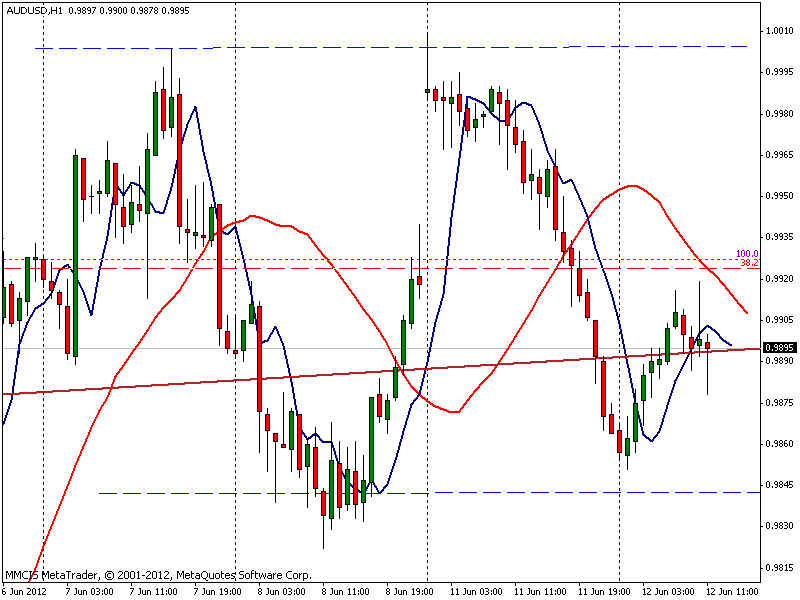This screenshot has height=600, width=800.
Task: Select the dark red rising trendline
Action: pos(381,371)
